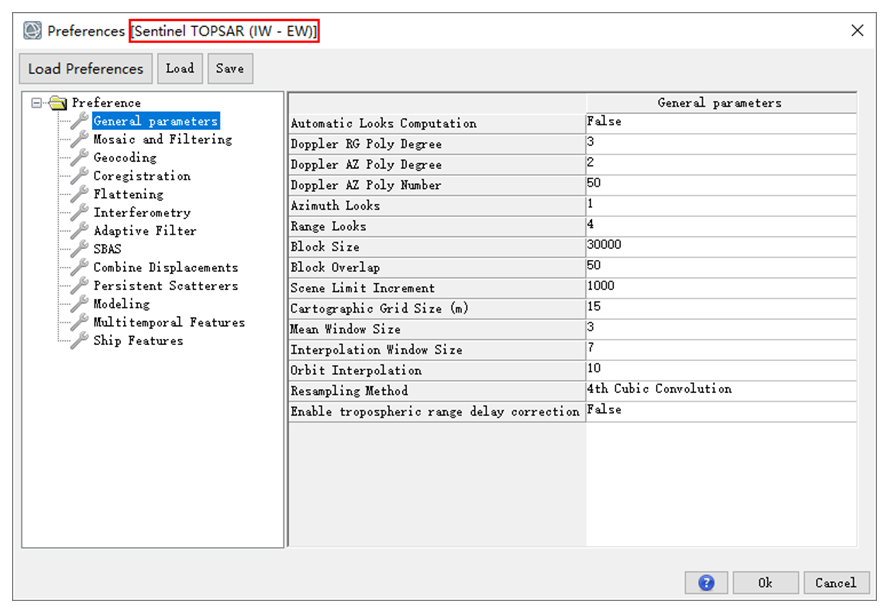Click the wrench icon beside Multitemporal Features
Viewport: 886px width, 606px height.
[x=80, y=322]
